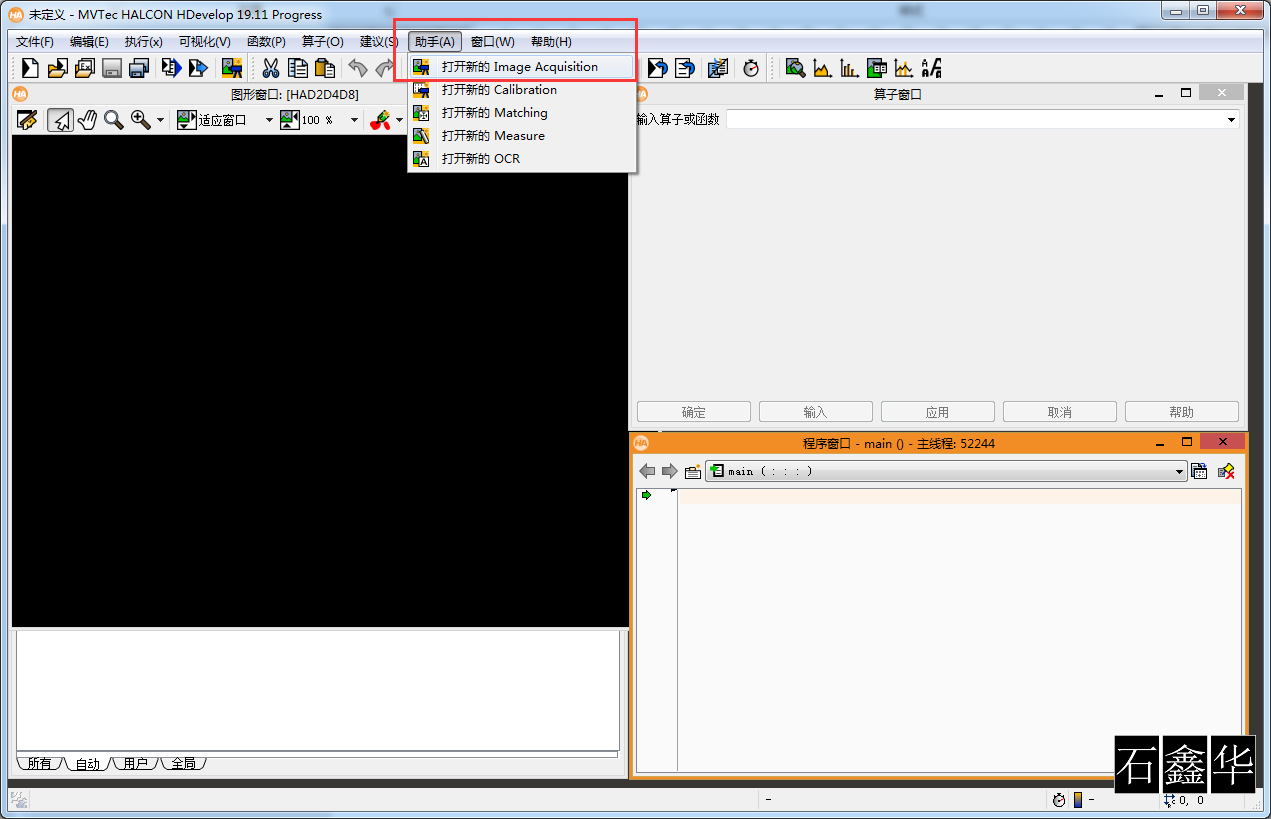Open the 可视化(V) menu
The image size is (1271, 819).
point(205,41)
